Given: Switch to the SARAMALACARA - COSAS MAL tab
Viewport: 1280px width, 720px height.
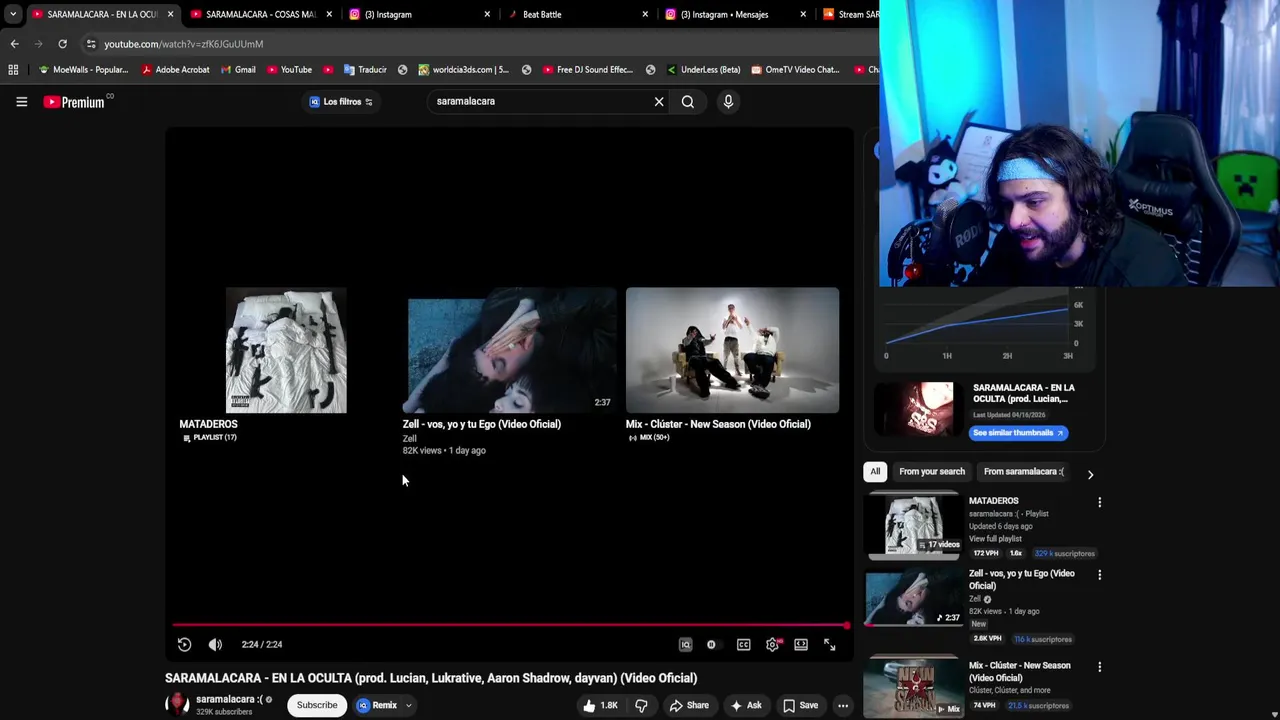Looking at the screenshot, I should 260,14.
